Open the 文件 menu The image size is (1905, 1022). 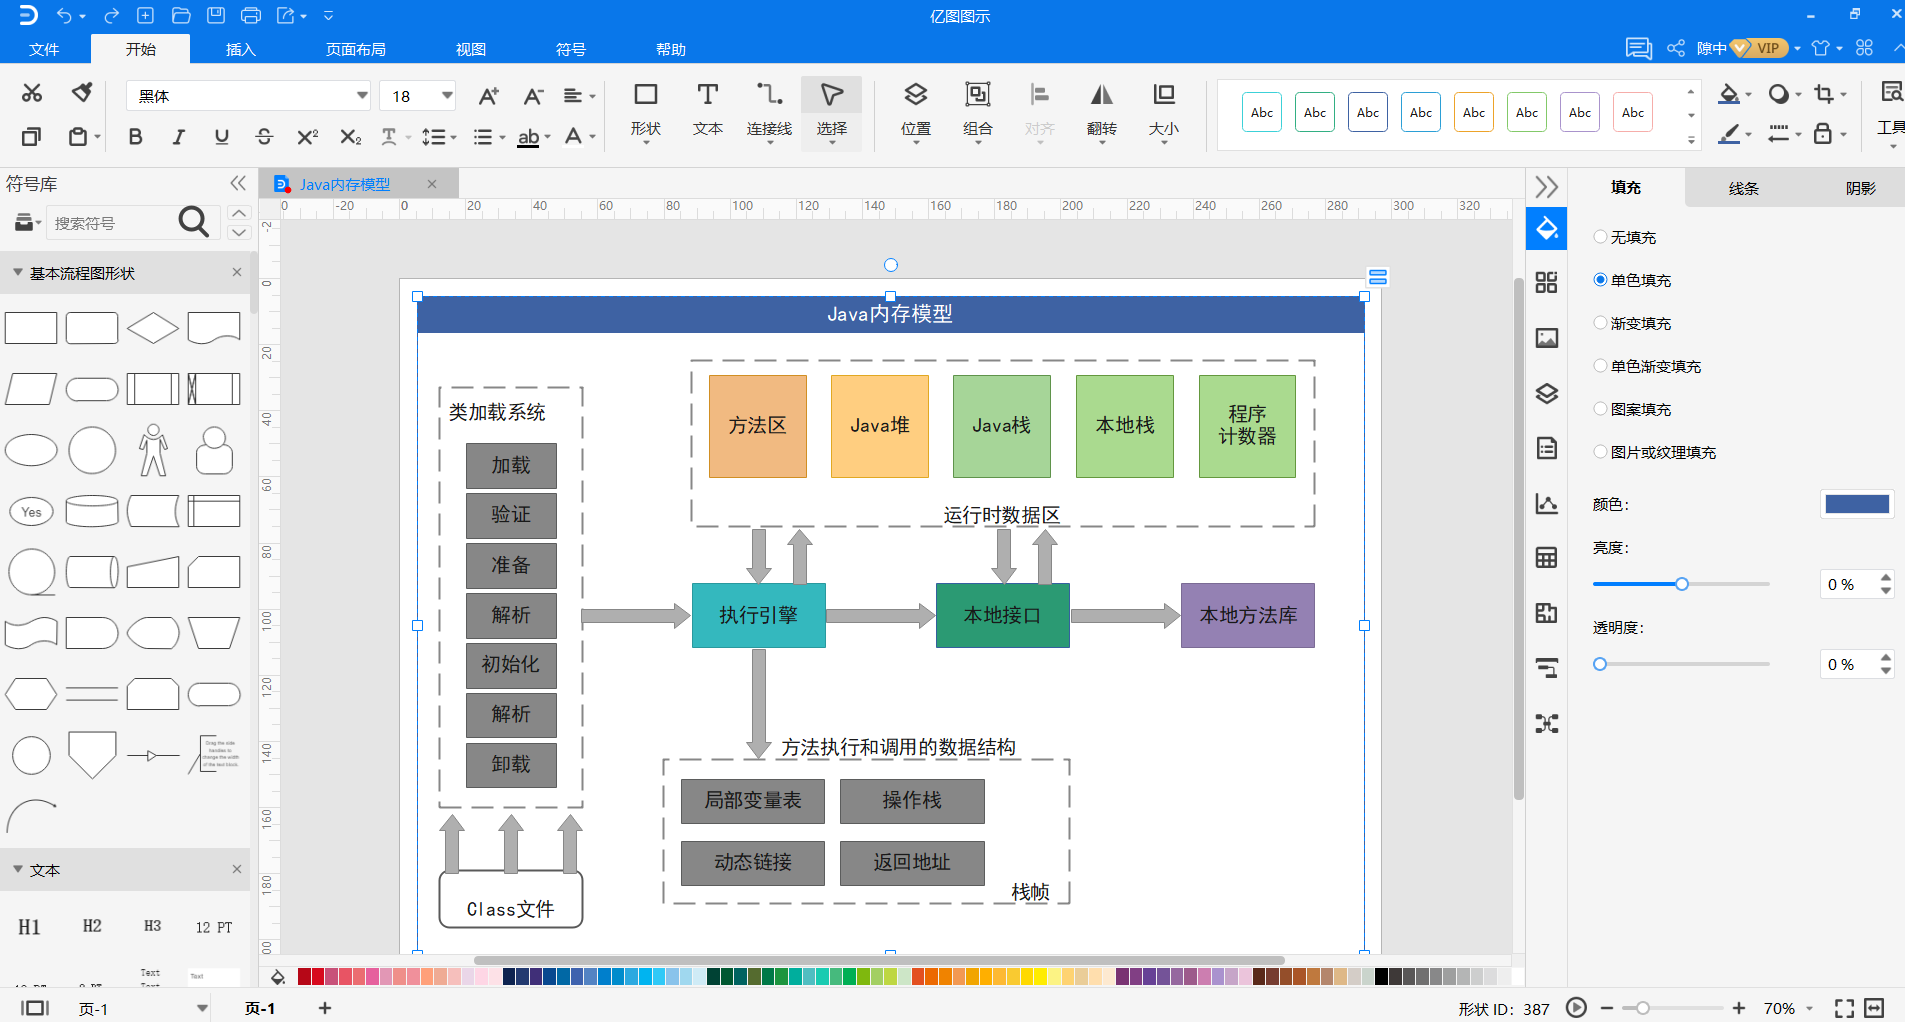44,49
